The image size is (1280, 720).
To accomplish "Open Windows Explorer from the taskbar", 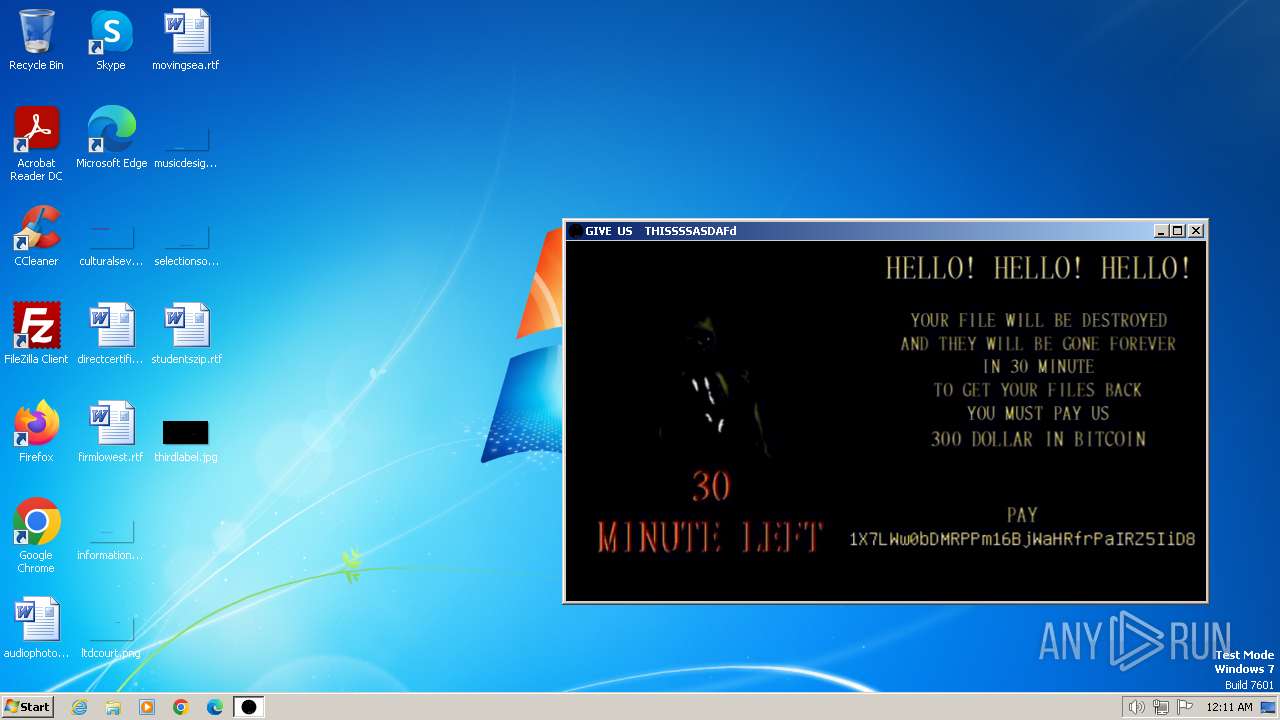I will tap(113, 707).
